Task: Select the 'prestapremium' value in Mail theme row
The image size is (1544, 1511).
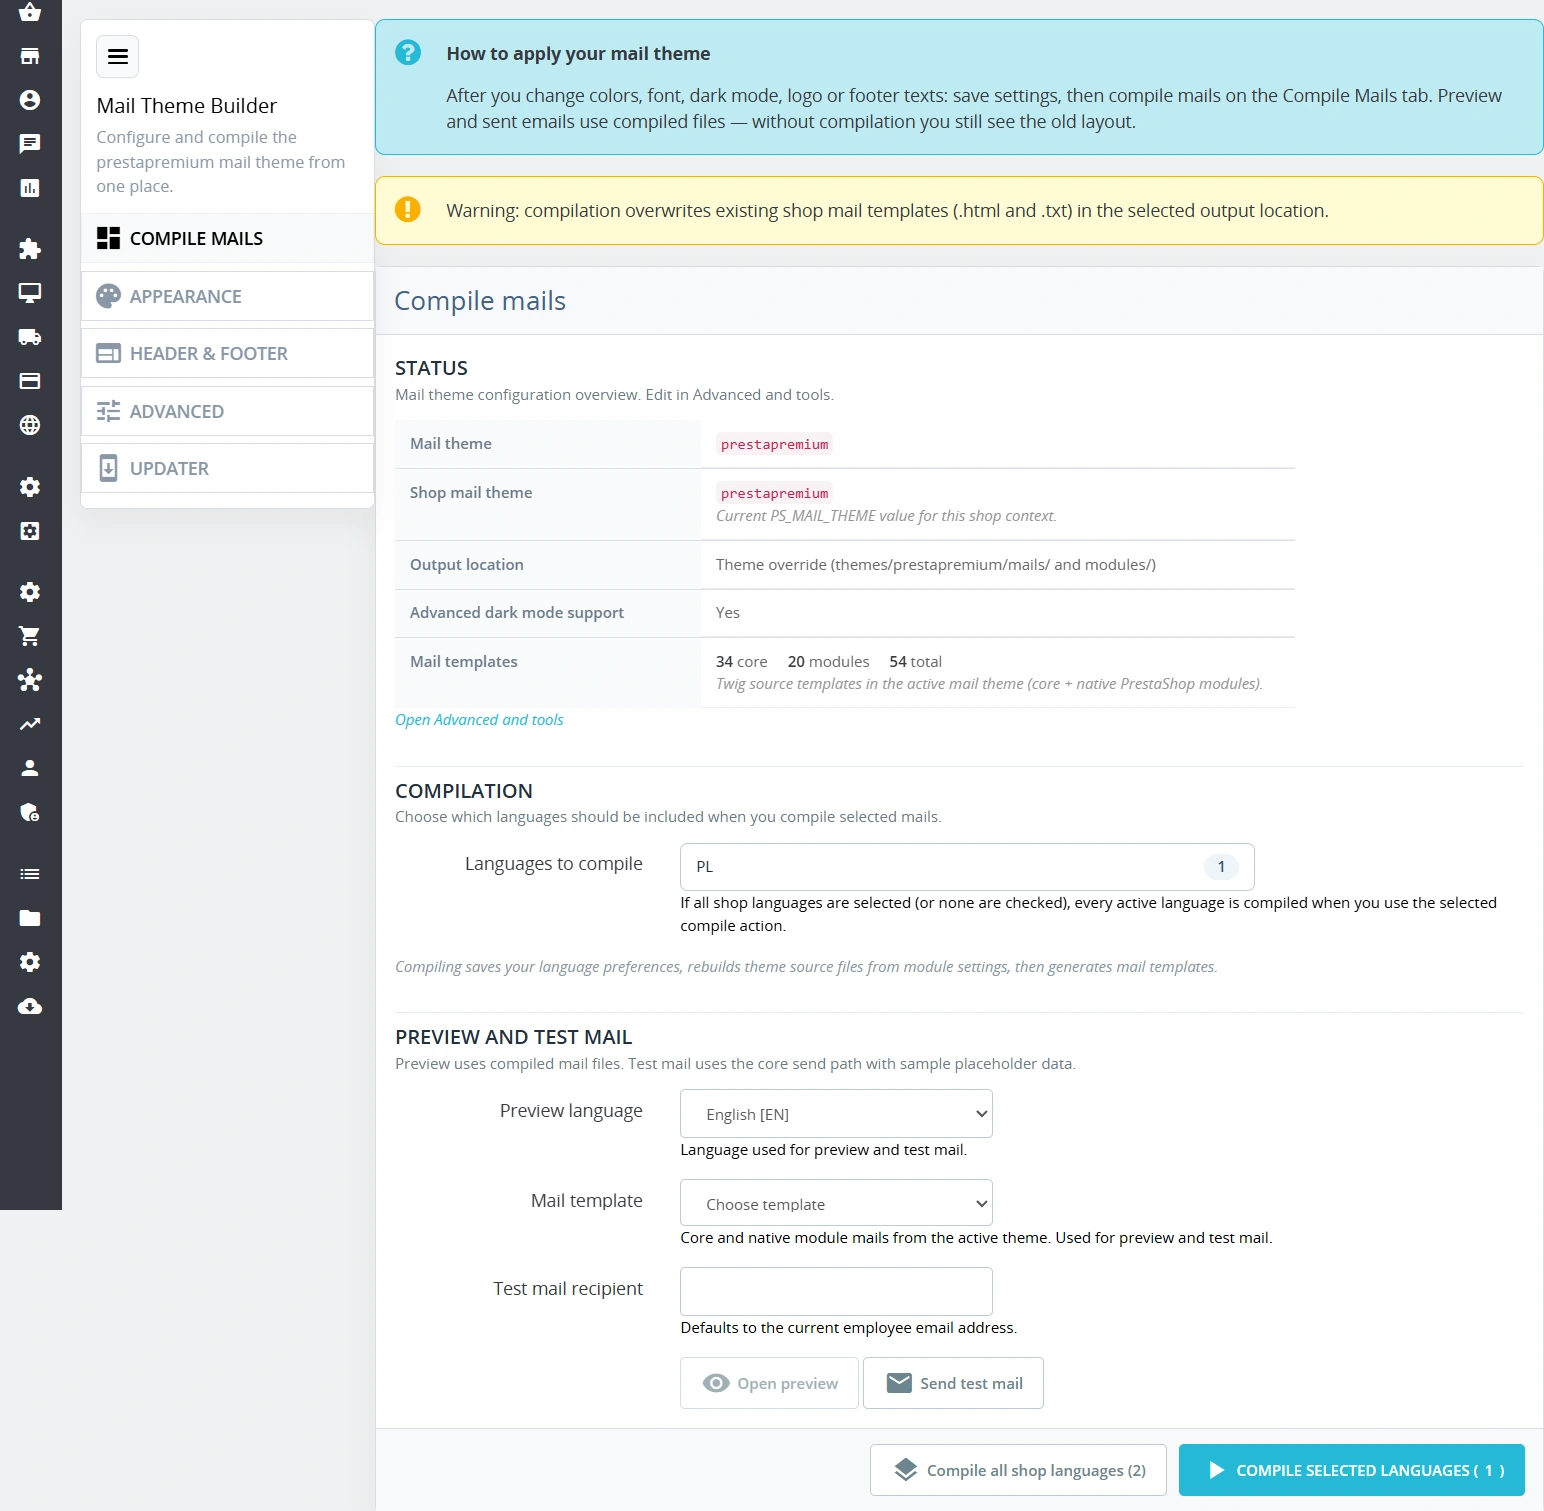Action: pos(774,444)
